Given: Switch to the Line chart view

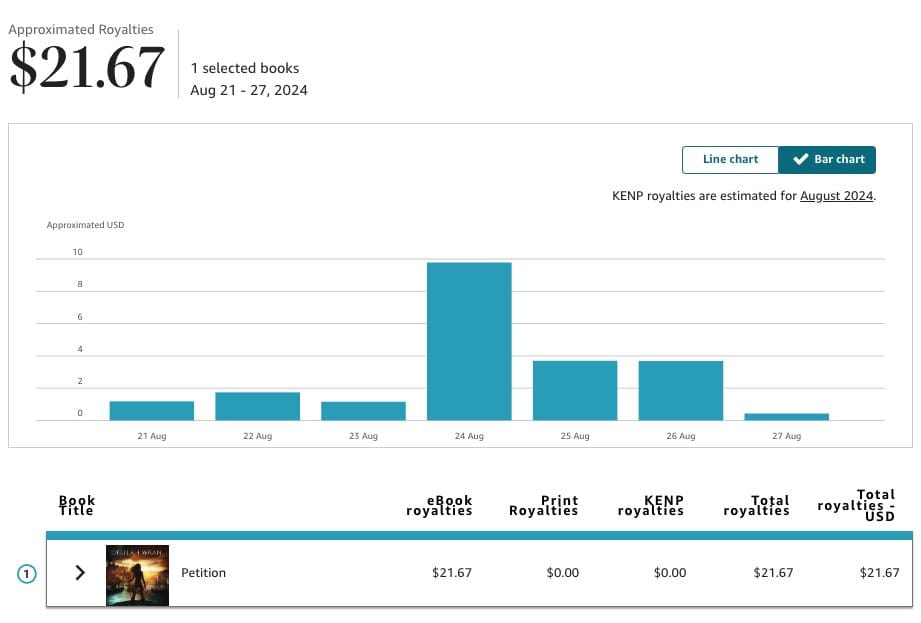Looking at the screenshot, I should (x=730, y=159).
